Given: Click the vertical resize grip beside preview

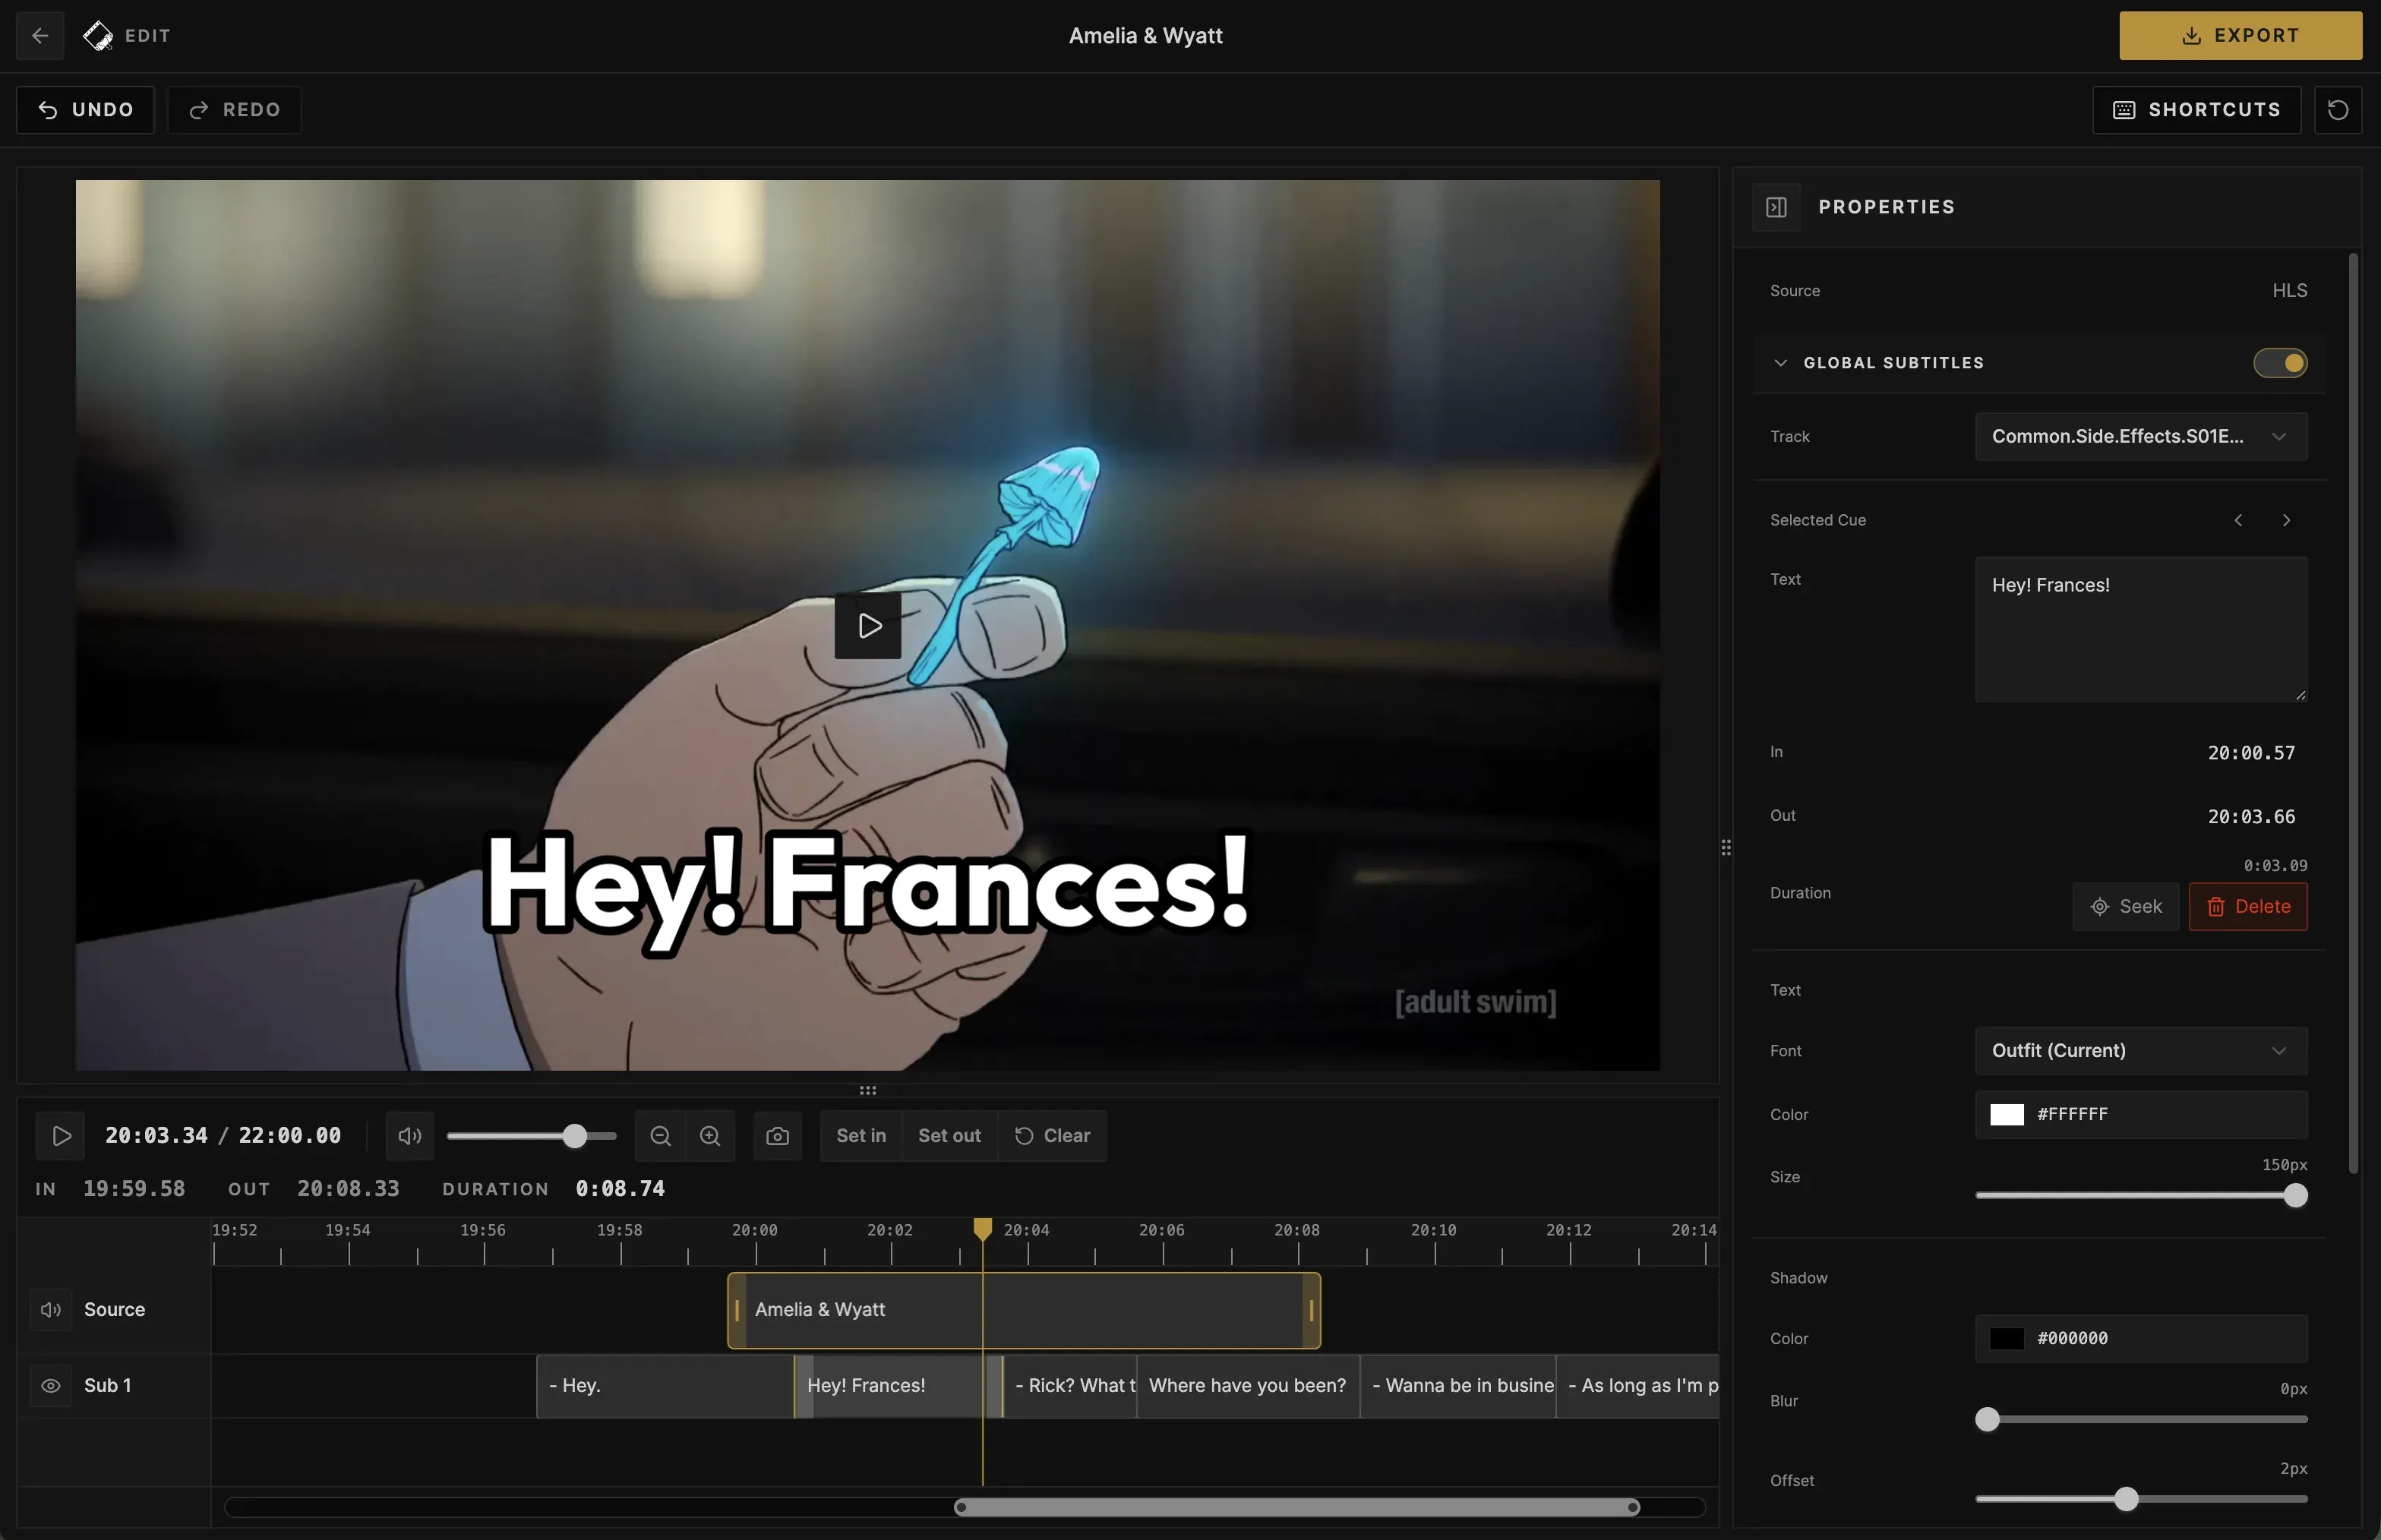Looking at the screenshot, I should (1726, 848).
